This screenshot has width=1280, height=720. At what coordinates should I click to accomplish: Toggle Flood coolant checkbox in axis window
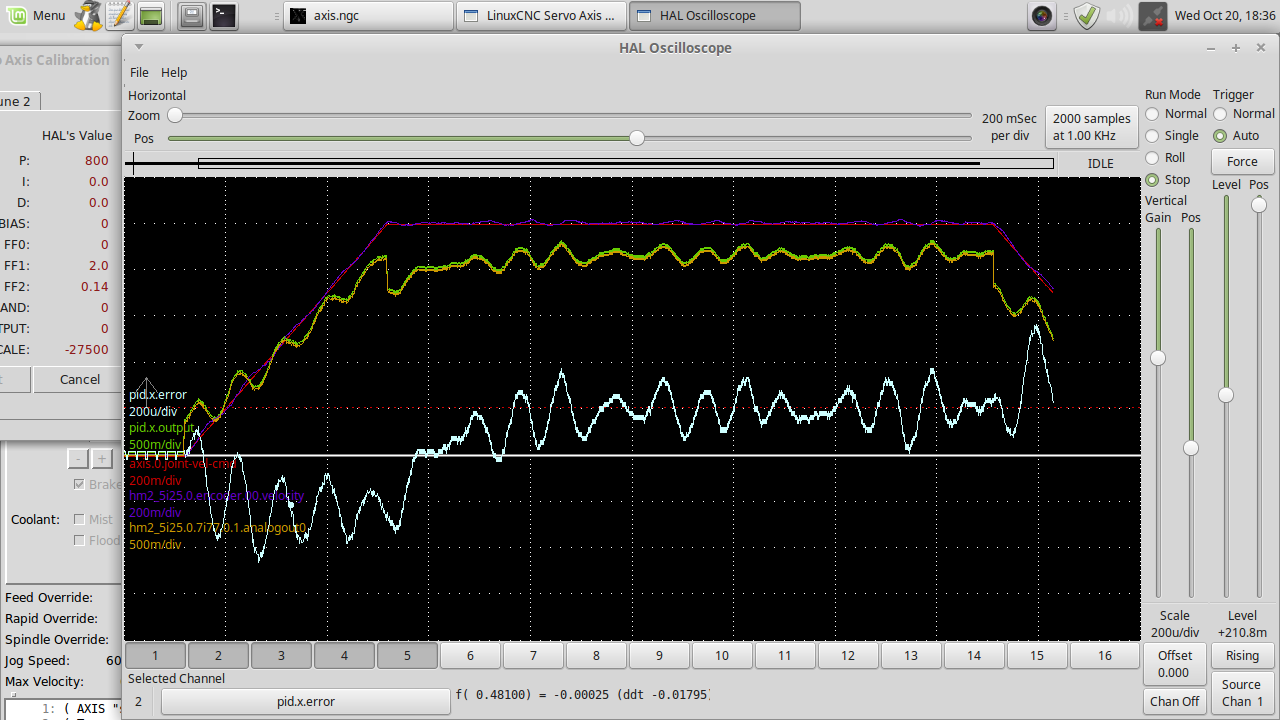tap(80, 541)
